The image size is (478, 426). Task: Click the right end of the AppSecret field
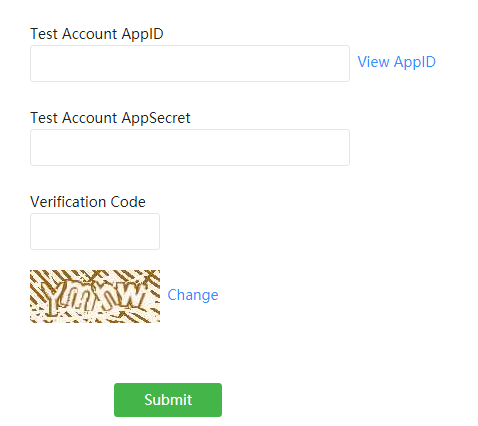pyautogui.click(x=340, y=147)
